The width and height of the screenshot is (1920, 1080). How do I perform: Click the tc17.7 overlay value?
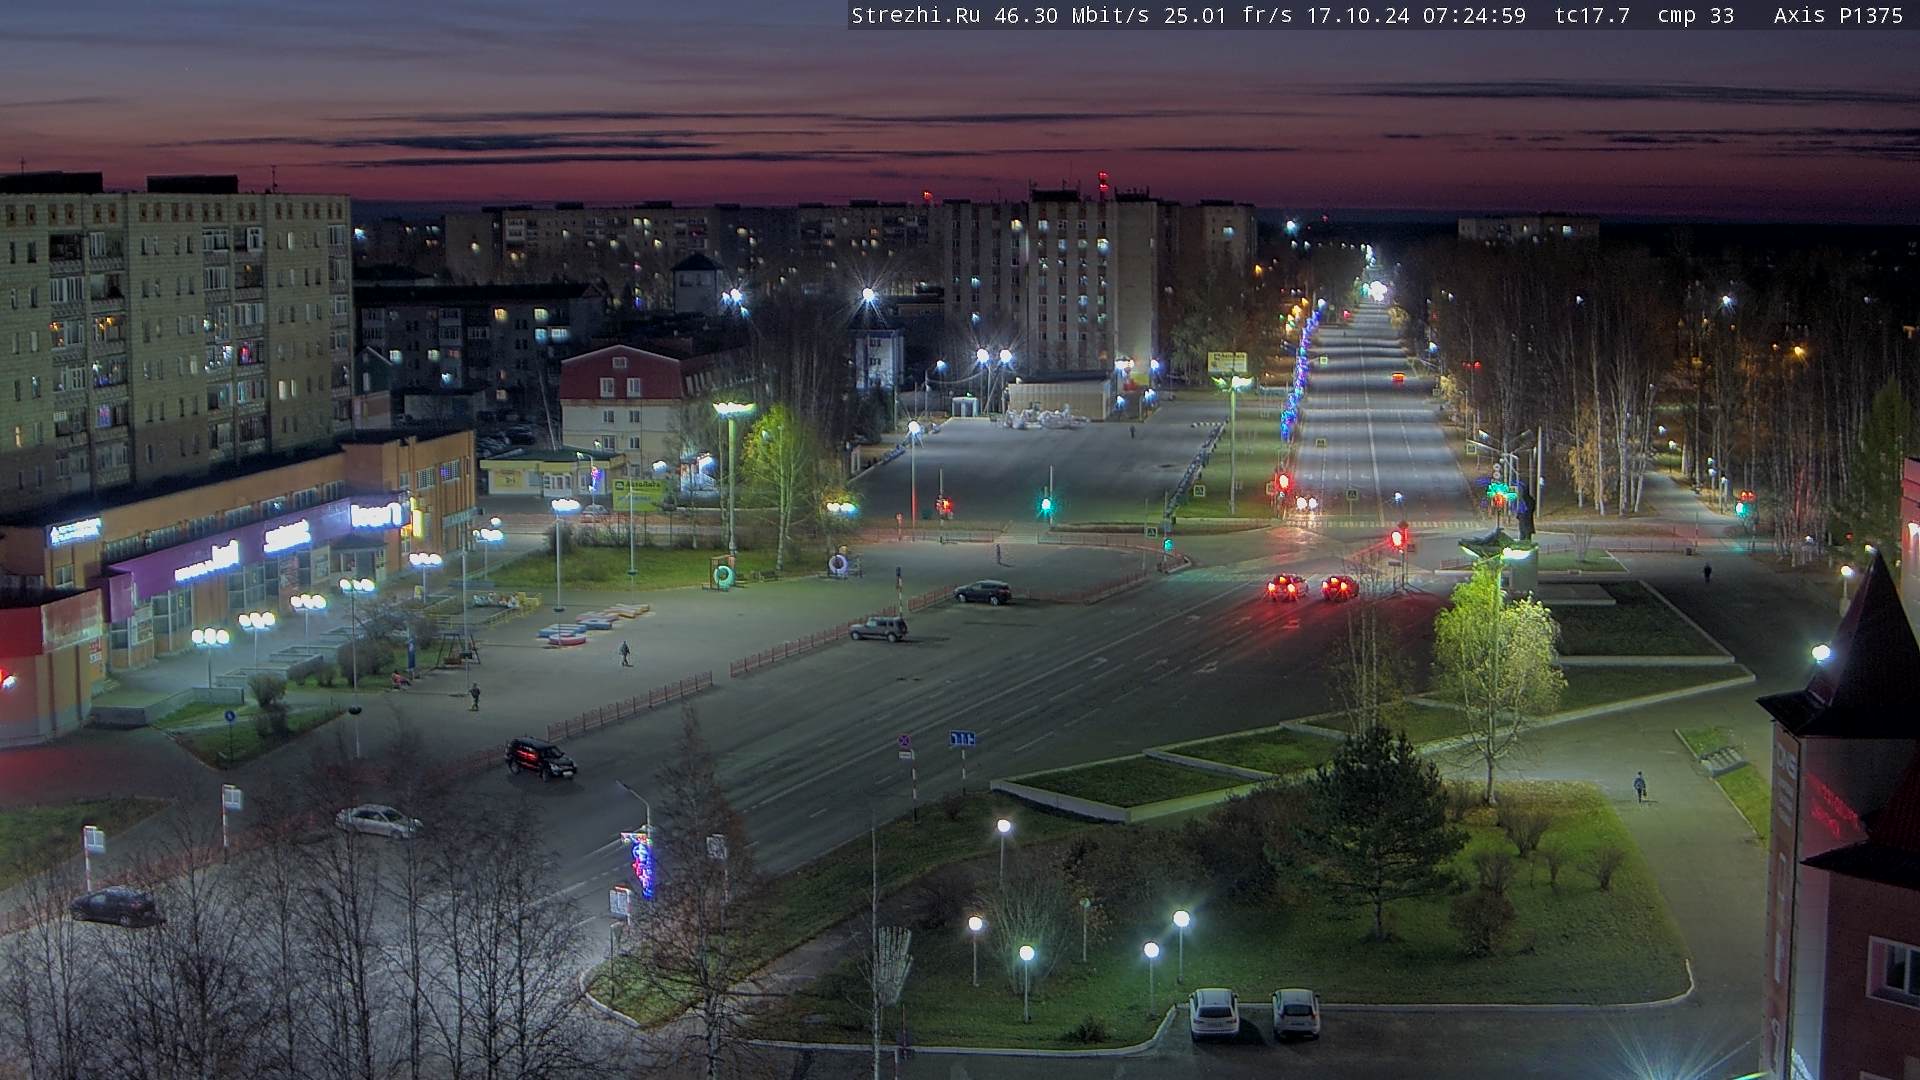1592,15
